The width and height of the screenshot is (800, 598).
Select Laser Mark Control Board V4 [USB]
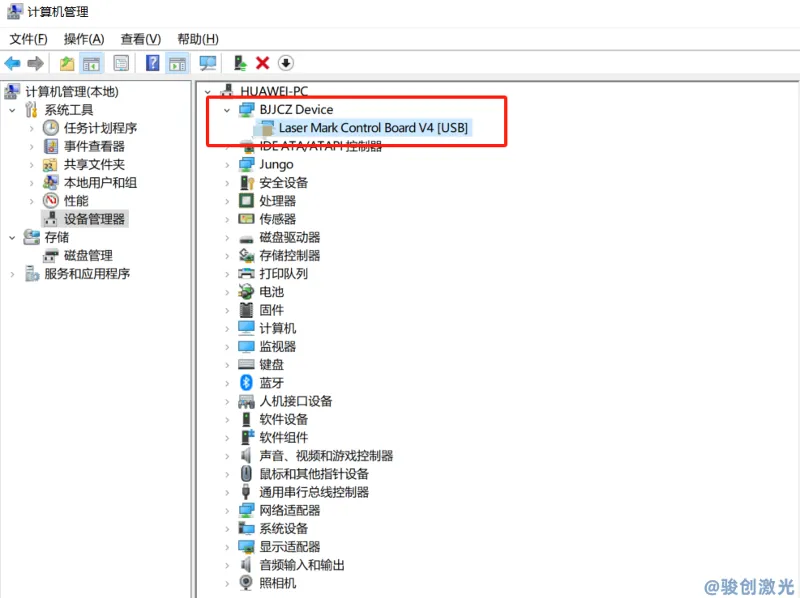click(x=373, y=128)
